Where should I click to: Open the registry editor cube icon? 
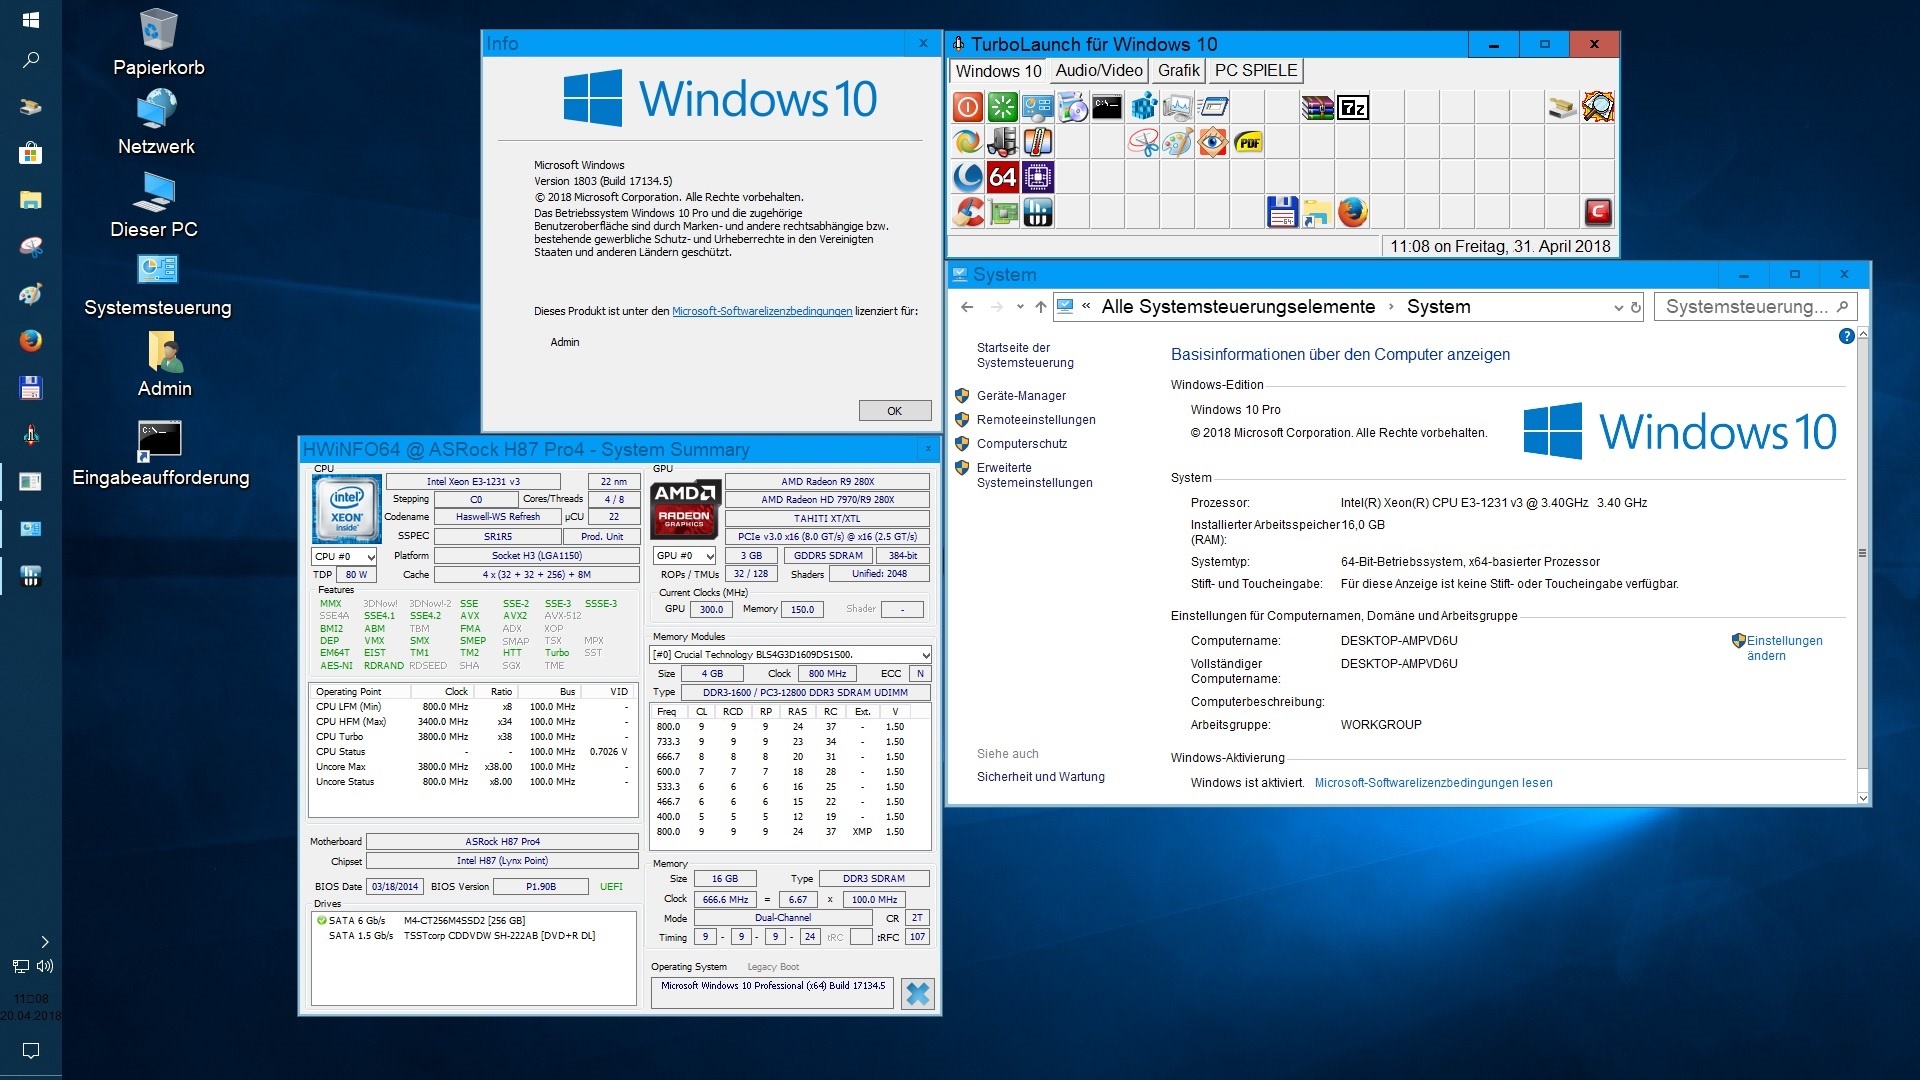1143,107
